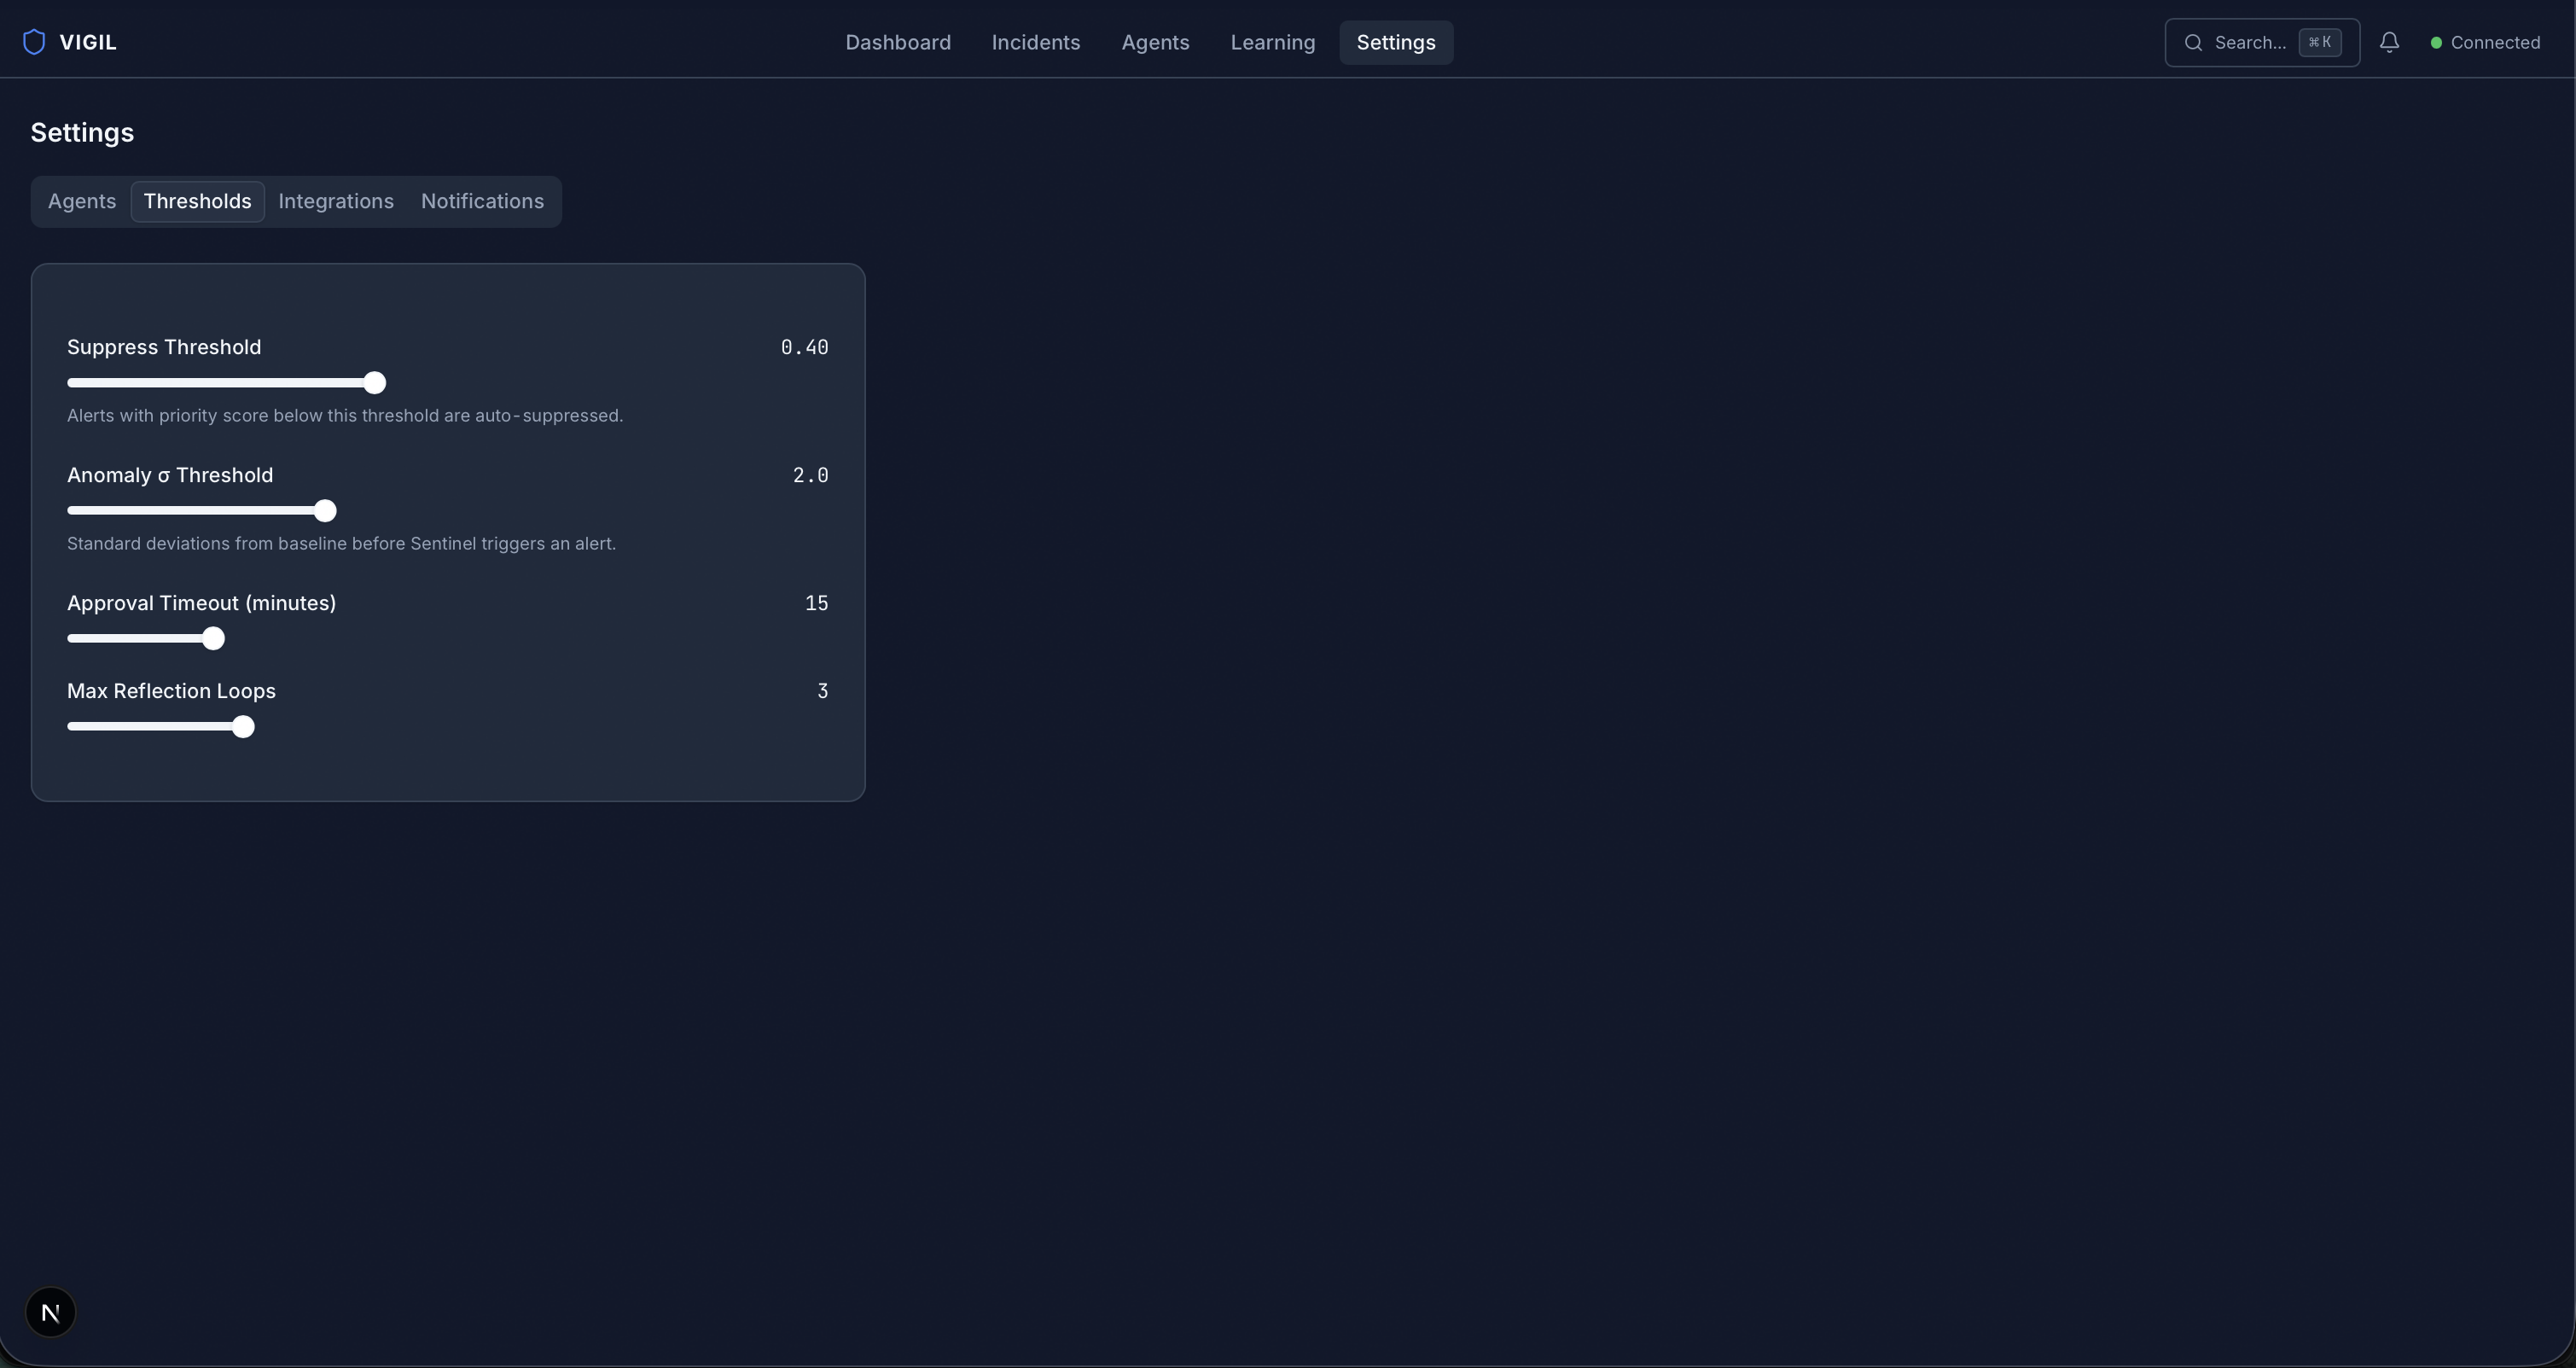Select the Thresholds tab

[197, 201]
